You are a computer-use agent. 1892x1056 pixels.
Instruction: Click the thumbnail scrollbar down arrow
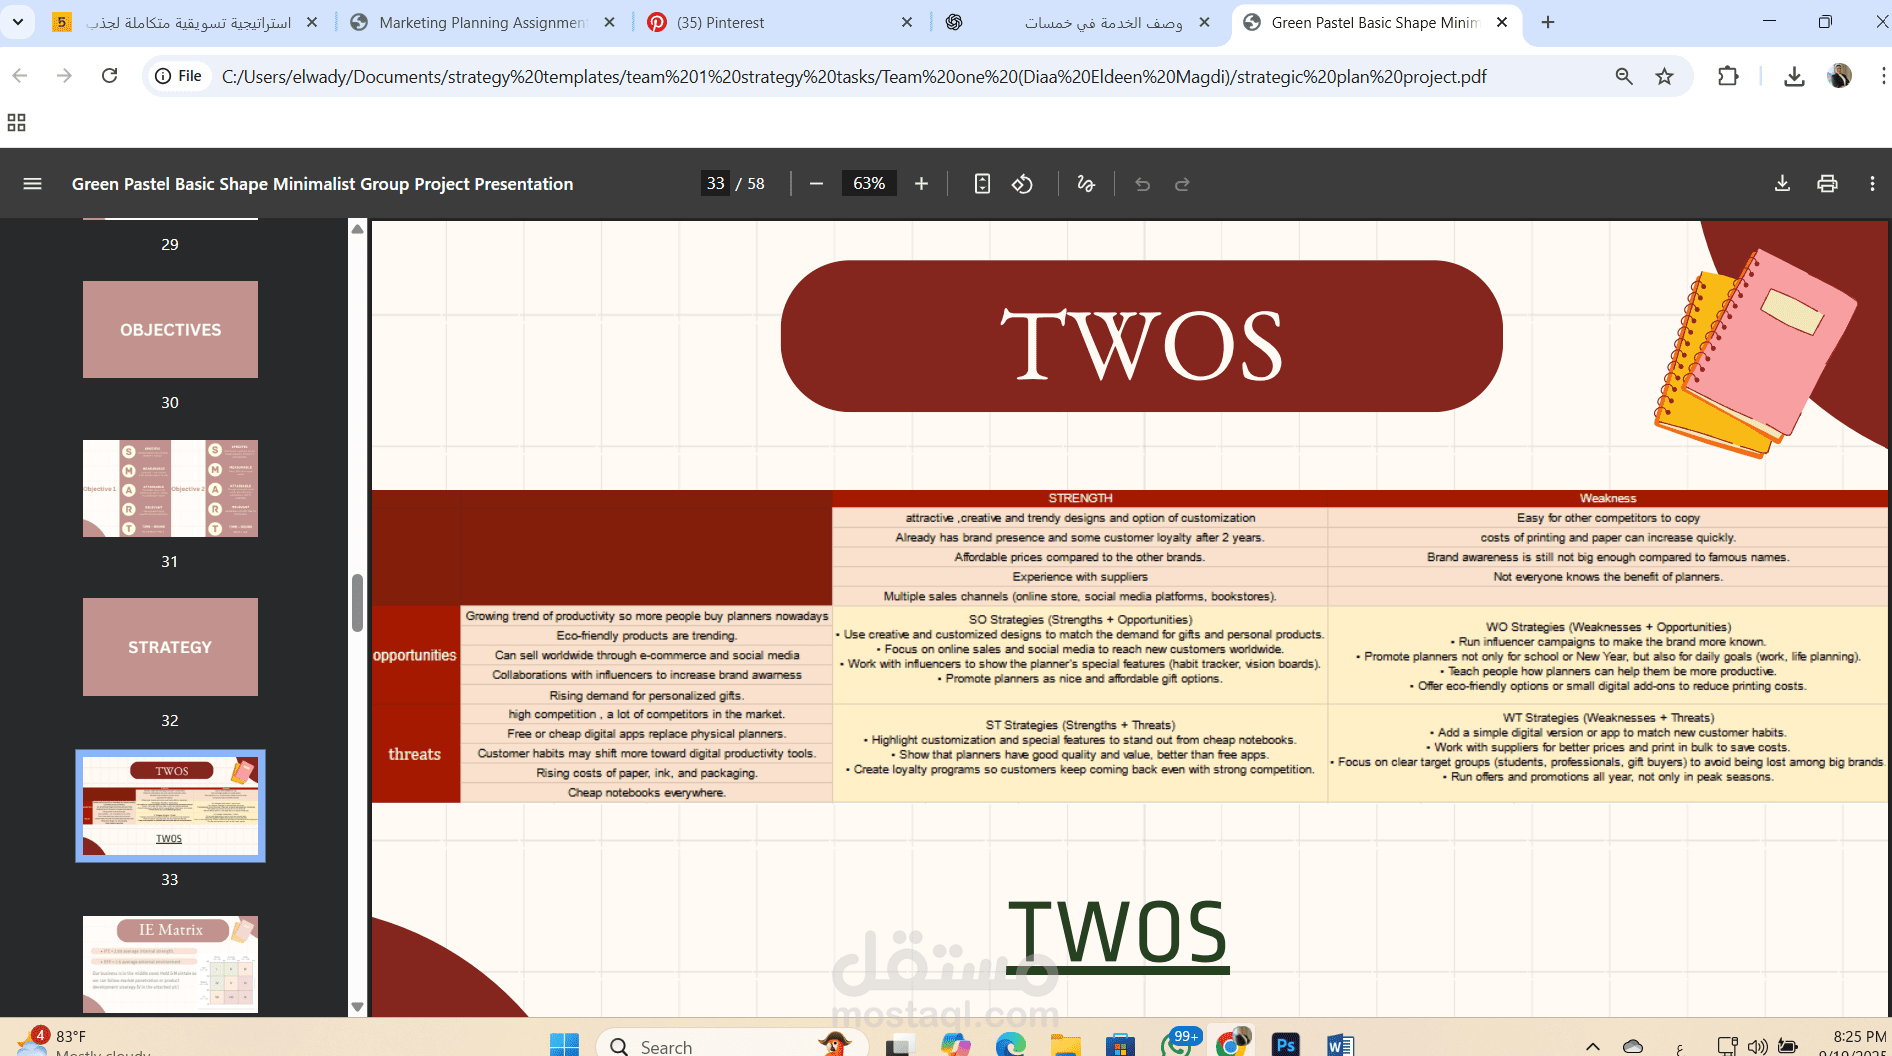[357, 1007]
